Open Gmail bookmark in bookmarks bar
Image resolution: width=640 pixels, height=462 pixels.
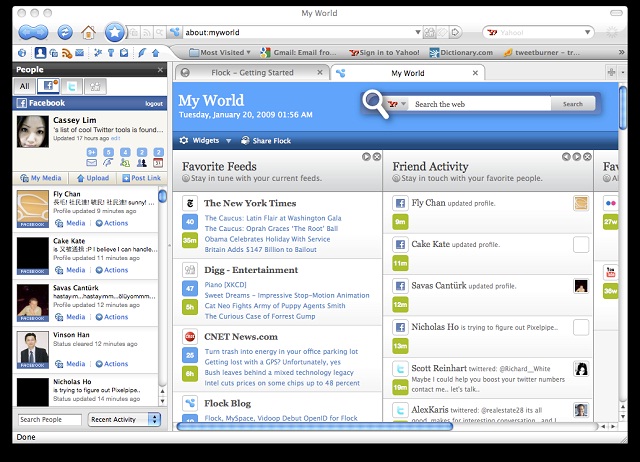coord(299,53)
